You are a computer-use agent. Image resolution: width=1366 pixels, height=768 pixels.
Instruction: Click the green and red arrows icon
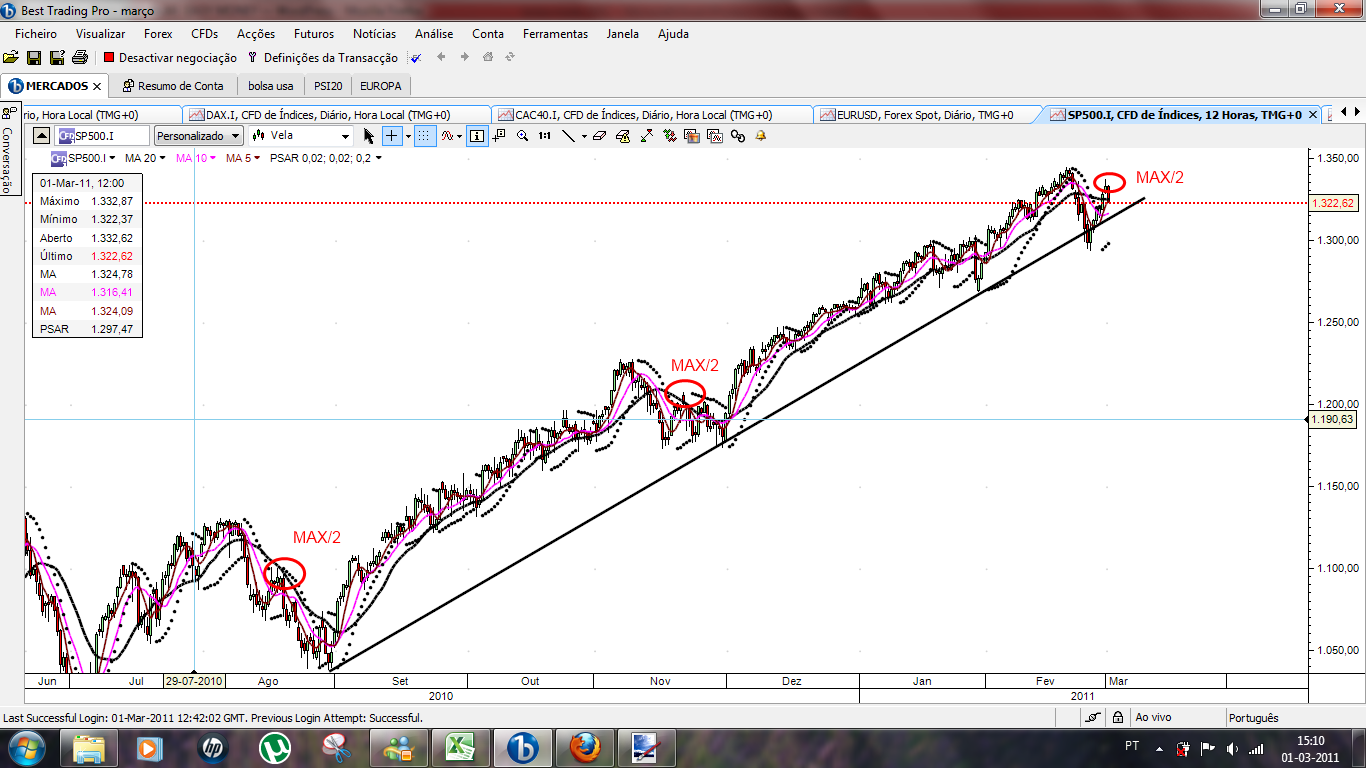pos(669,136)
